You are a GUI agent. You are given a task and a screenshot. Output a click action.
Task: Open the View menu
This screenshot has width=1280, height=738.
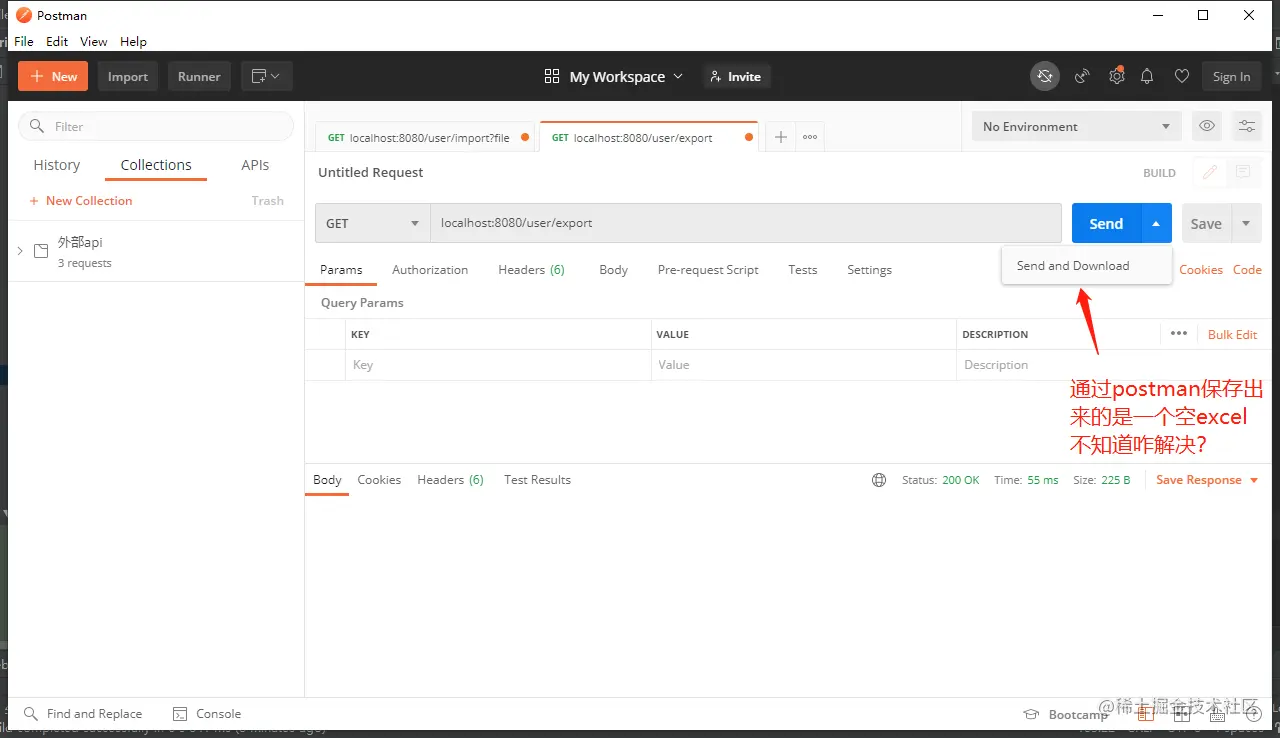click(94, 41)
